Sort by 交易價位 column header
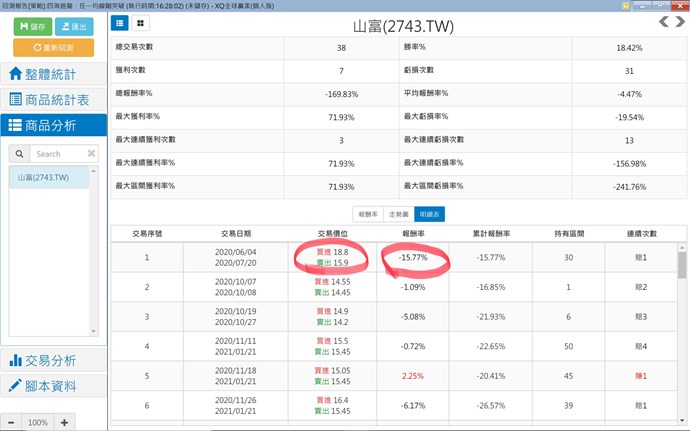 point(333,233)
